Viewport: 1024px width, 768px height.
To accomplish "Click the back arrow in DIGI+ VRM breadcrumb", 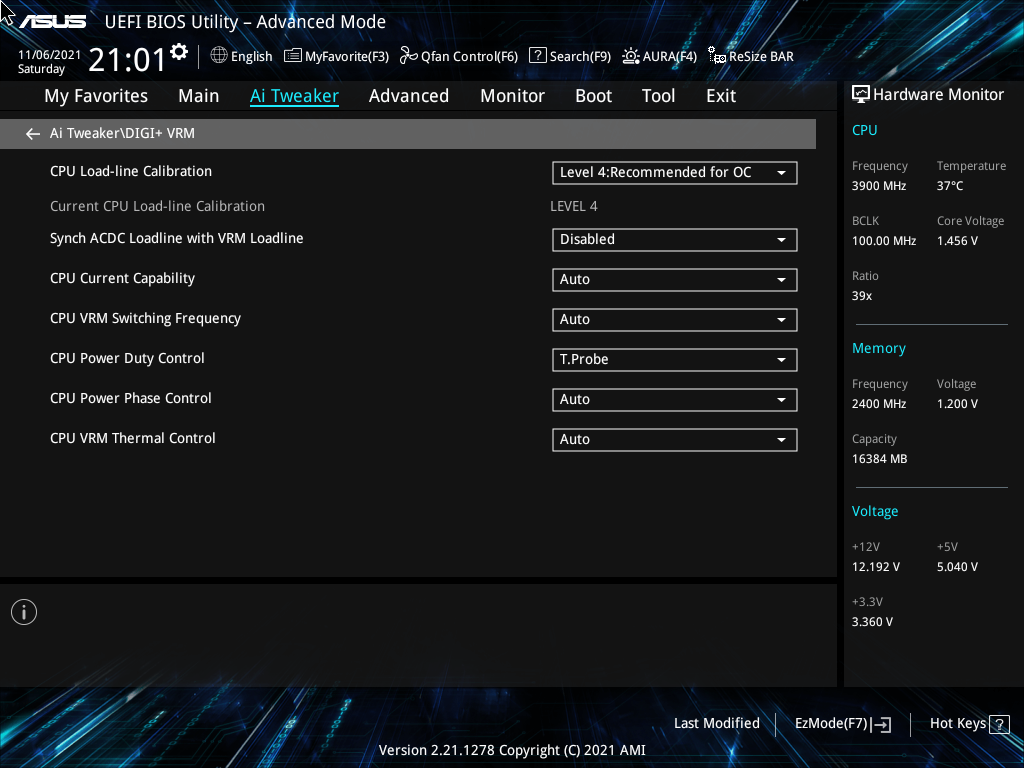I will click(x=33, y=134).
